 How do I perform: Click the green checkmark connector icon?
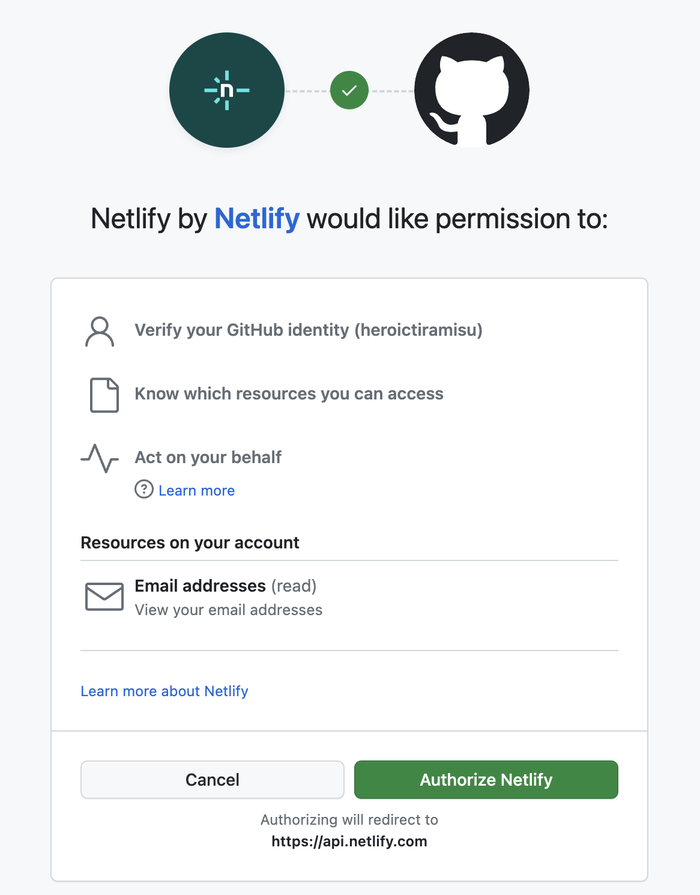[349, 90]
